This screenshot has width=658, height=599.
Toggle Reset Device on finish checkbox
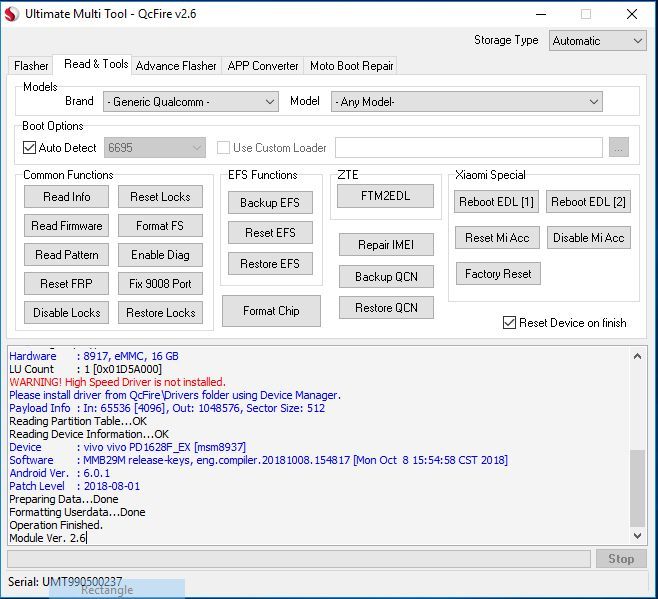509,323
